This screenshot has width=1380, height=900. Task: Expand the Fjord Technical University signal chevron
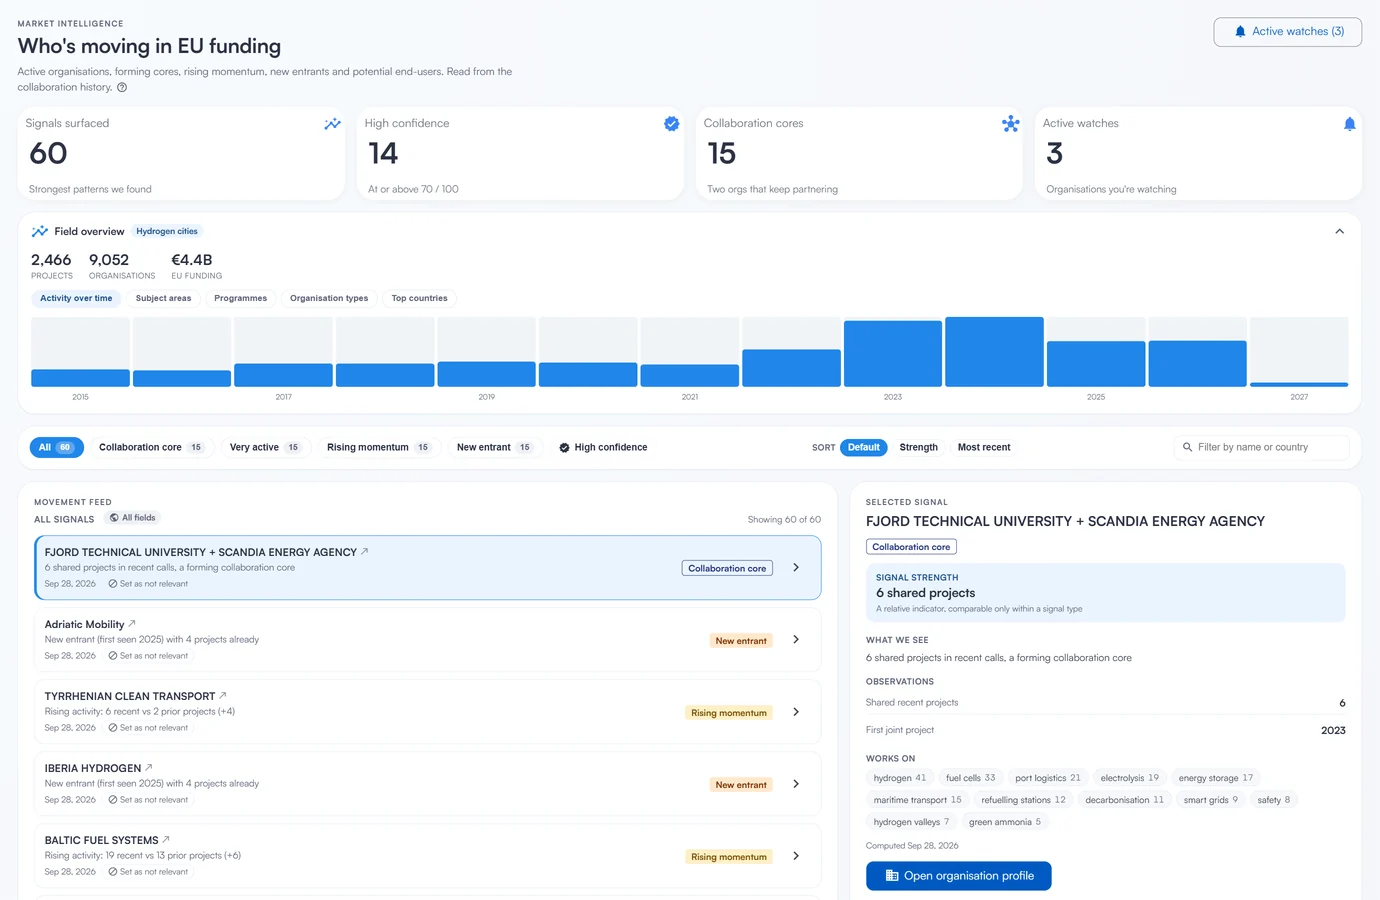[x=796, y=567]
